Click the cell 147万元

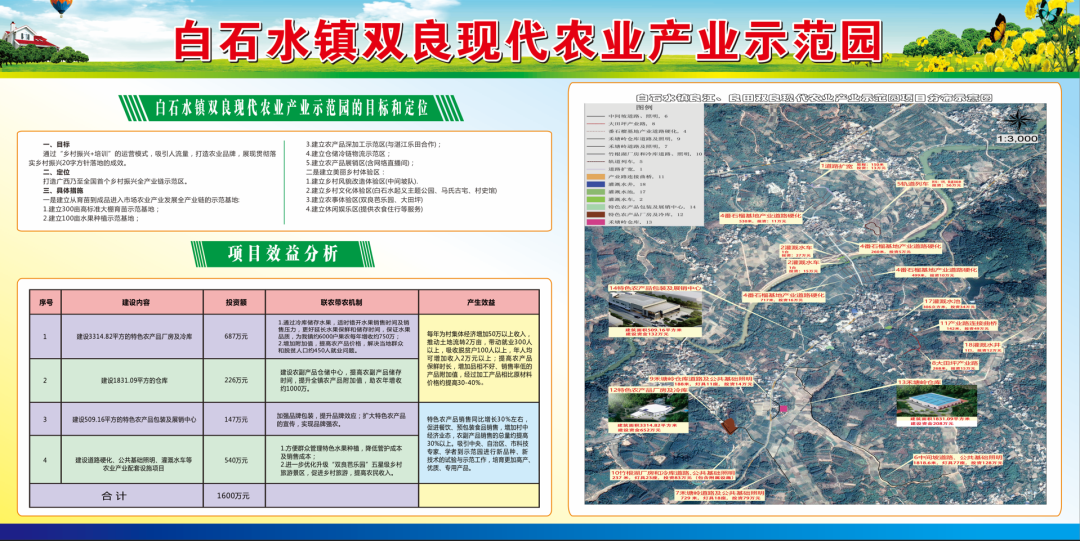pyautogui.click(x=236, y=419)
